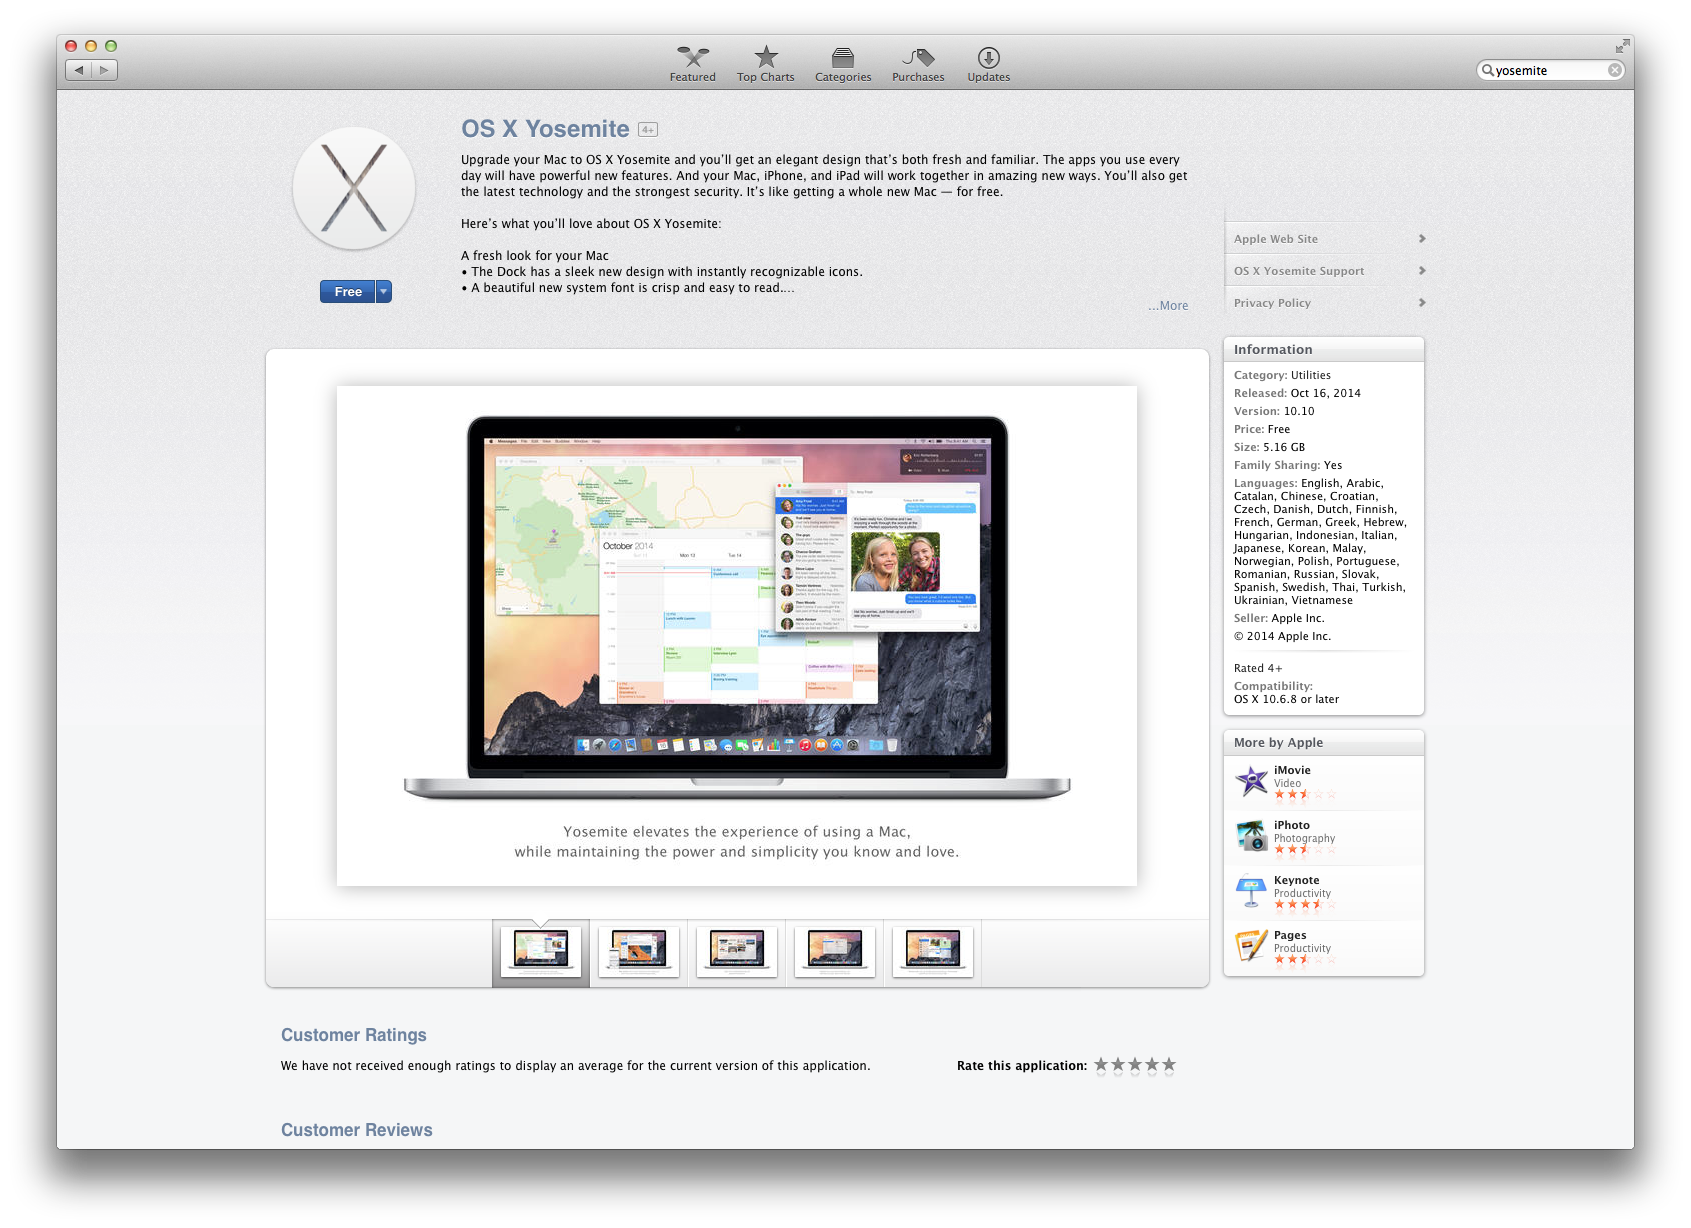Screen dimensions: 1691x1228
Task: Click the Customer Reviews heading
Action: coord(357,1130)
